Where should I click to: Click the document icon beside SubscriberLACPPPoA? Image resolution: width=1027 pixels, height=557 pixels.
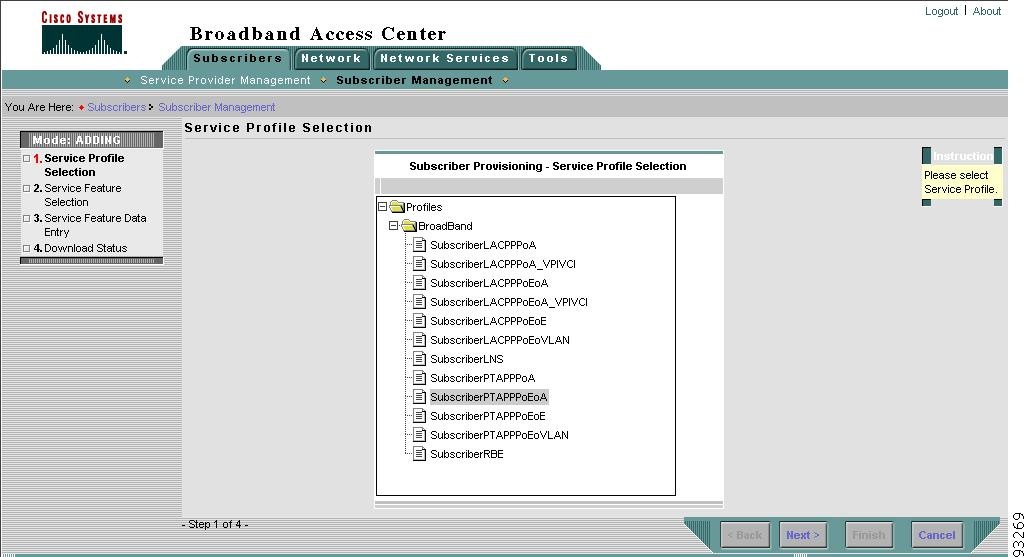point(420,245)
